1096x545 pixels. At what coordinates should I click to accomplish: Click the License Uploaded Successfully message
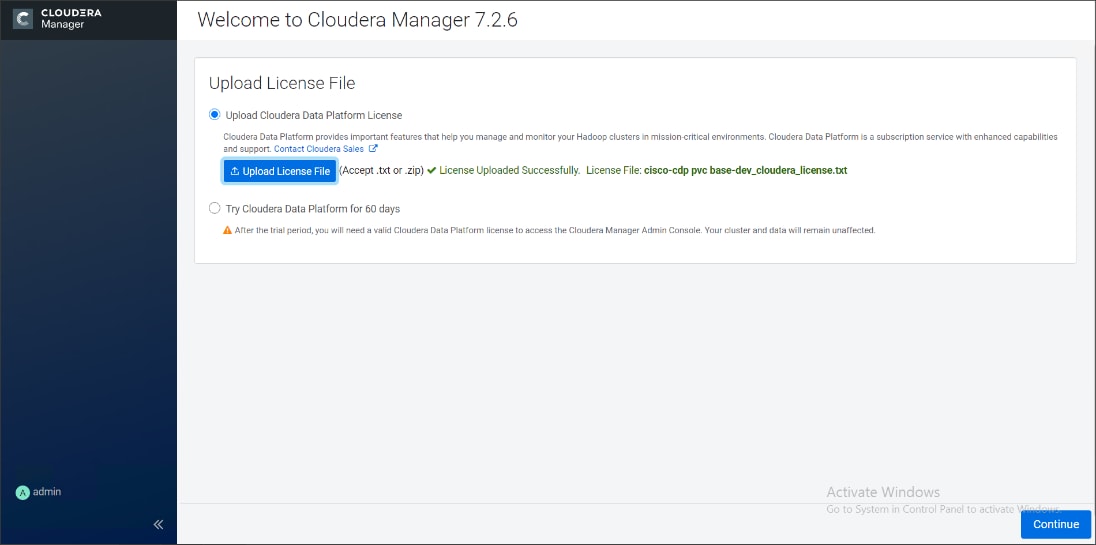coord(509,171)
